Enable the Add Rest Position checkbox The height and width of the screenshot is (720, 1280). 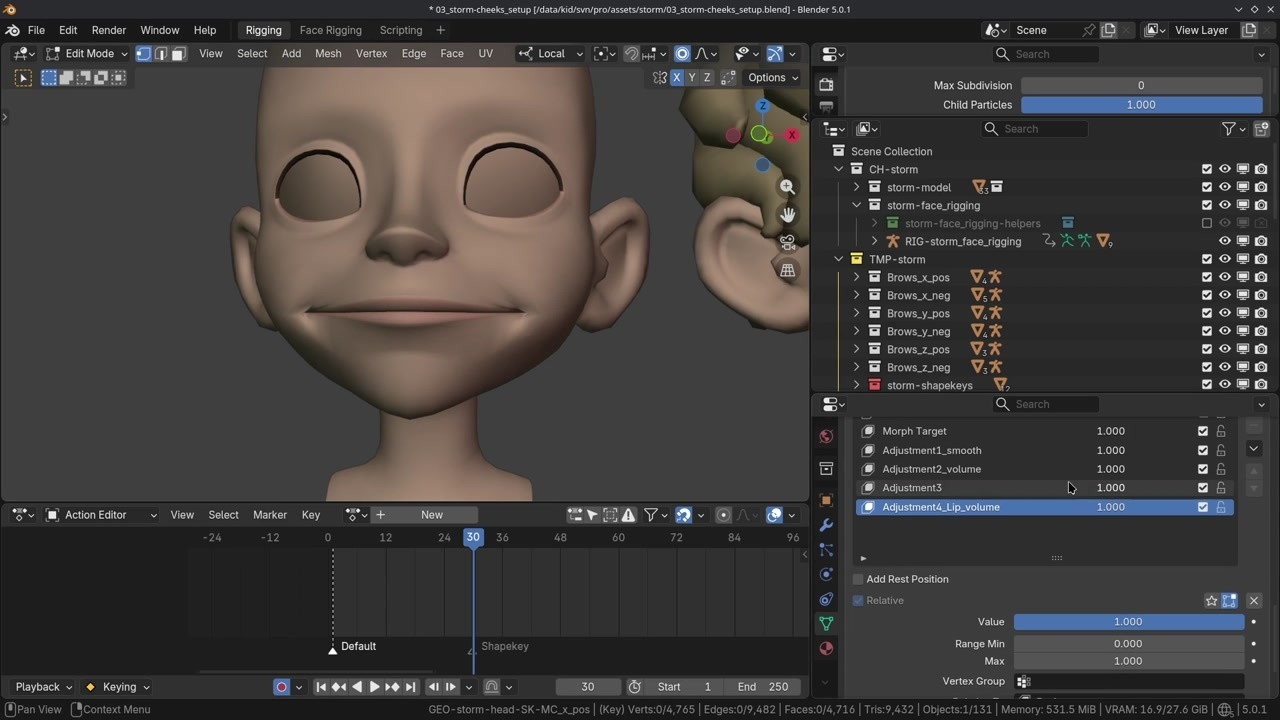[x=858, y=579]
